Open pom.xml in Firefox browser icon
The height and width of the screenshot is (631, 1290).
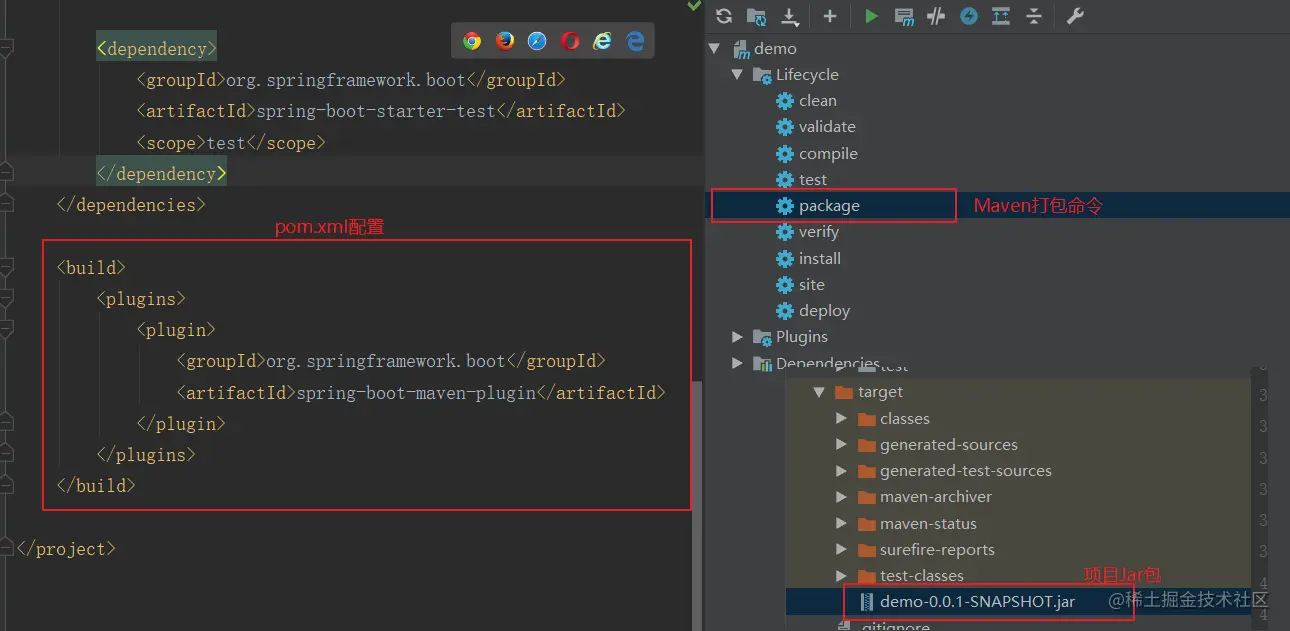(505, 41)
